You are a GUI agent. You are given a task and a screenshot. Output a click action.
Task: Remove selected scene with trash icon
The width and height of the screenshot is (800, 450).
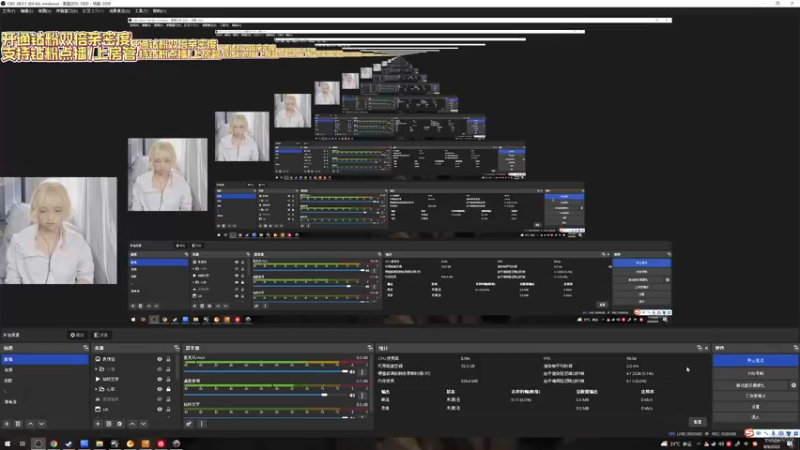tap(18, 424)
